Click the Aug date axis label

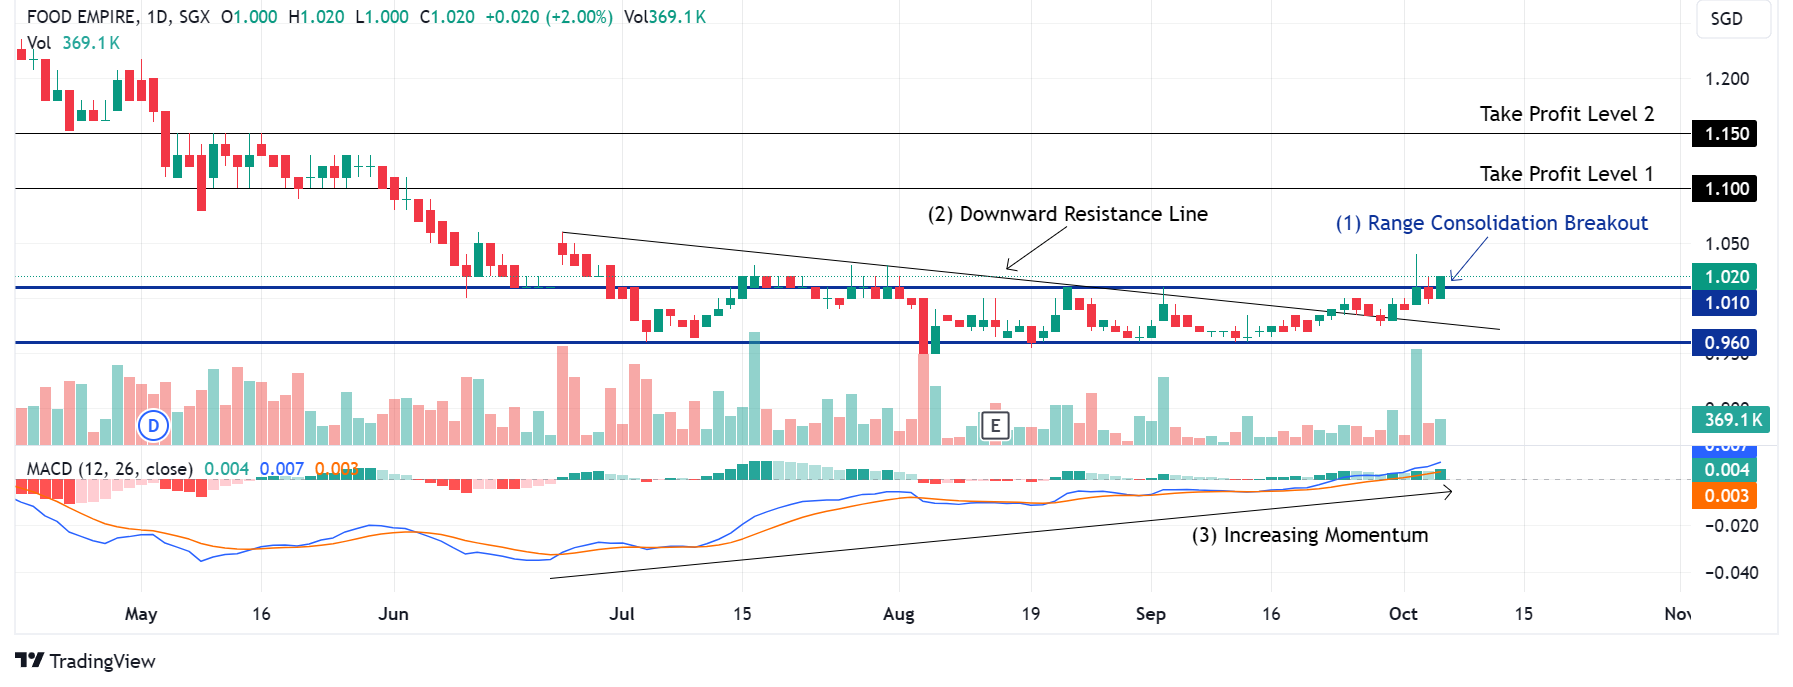[x=899, y=614]
